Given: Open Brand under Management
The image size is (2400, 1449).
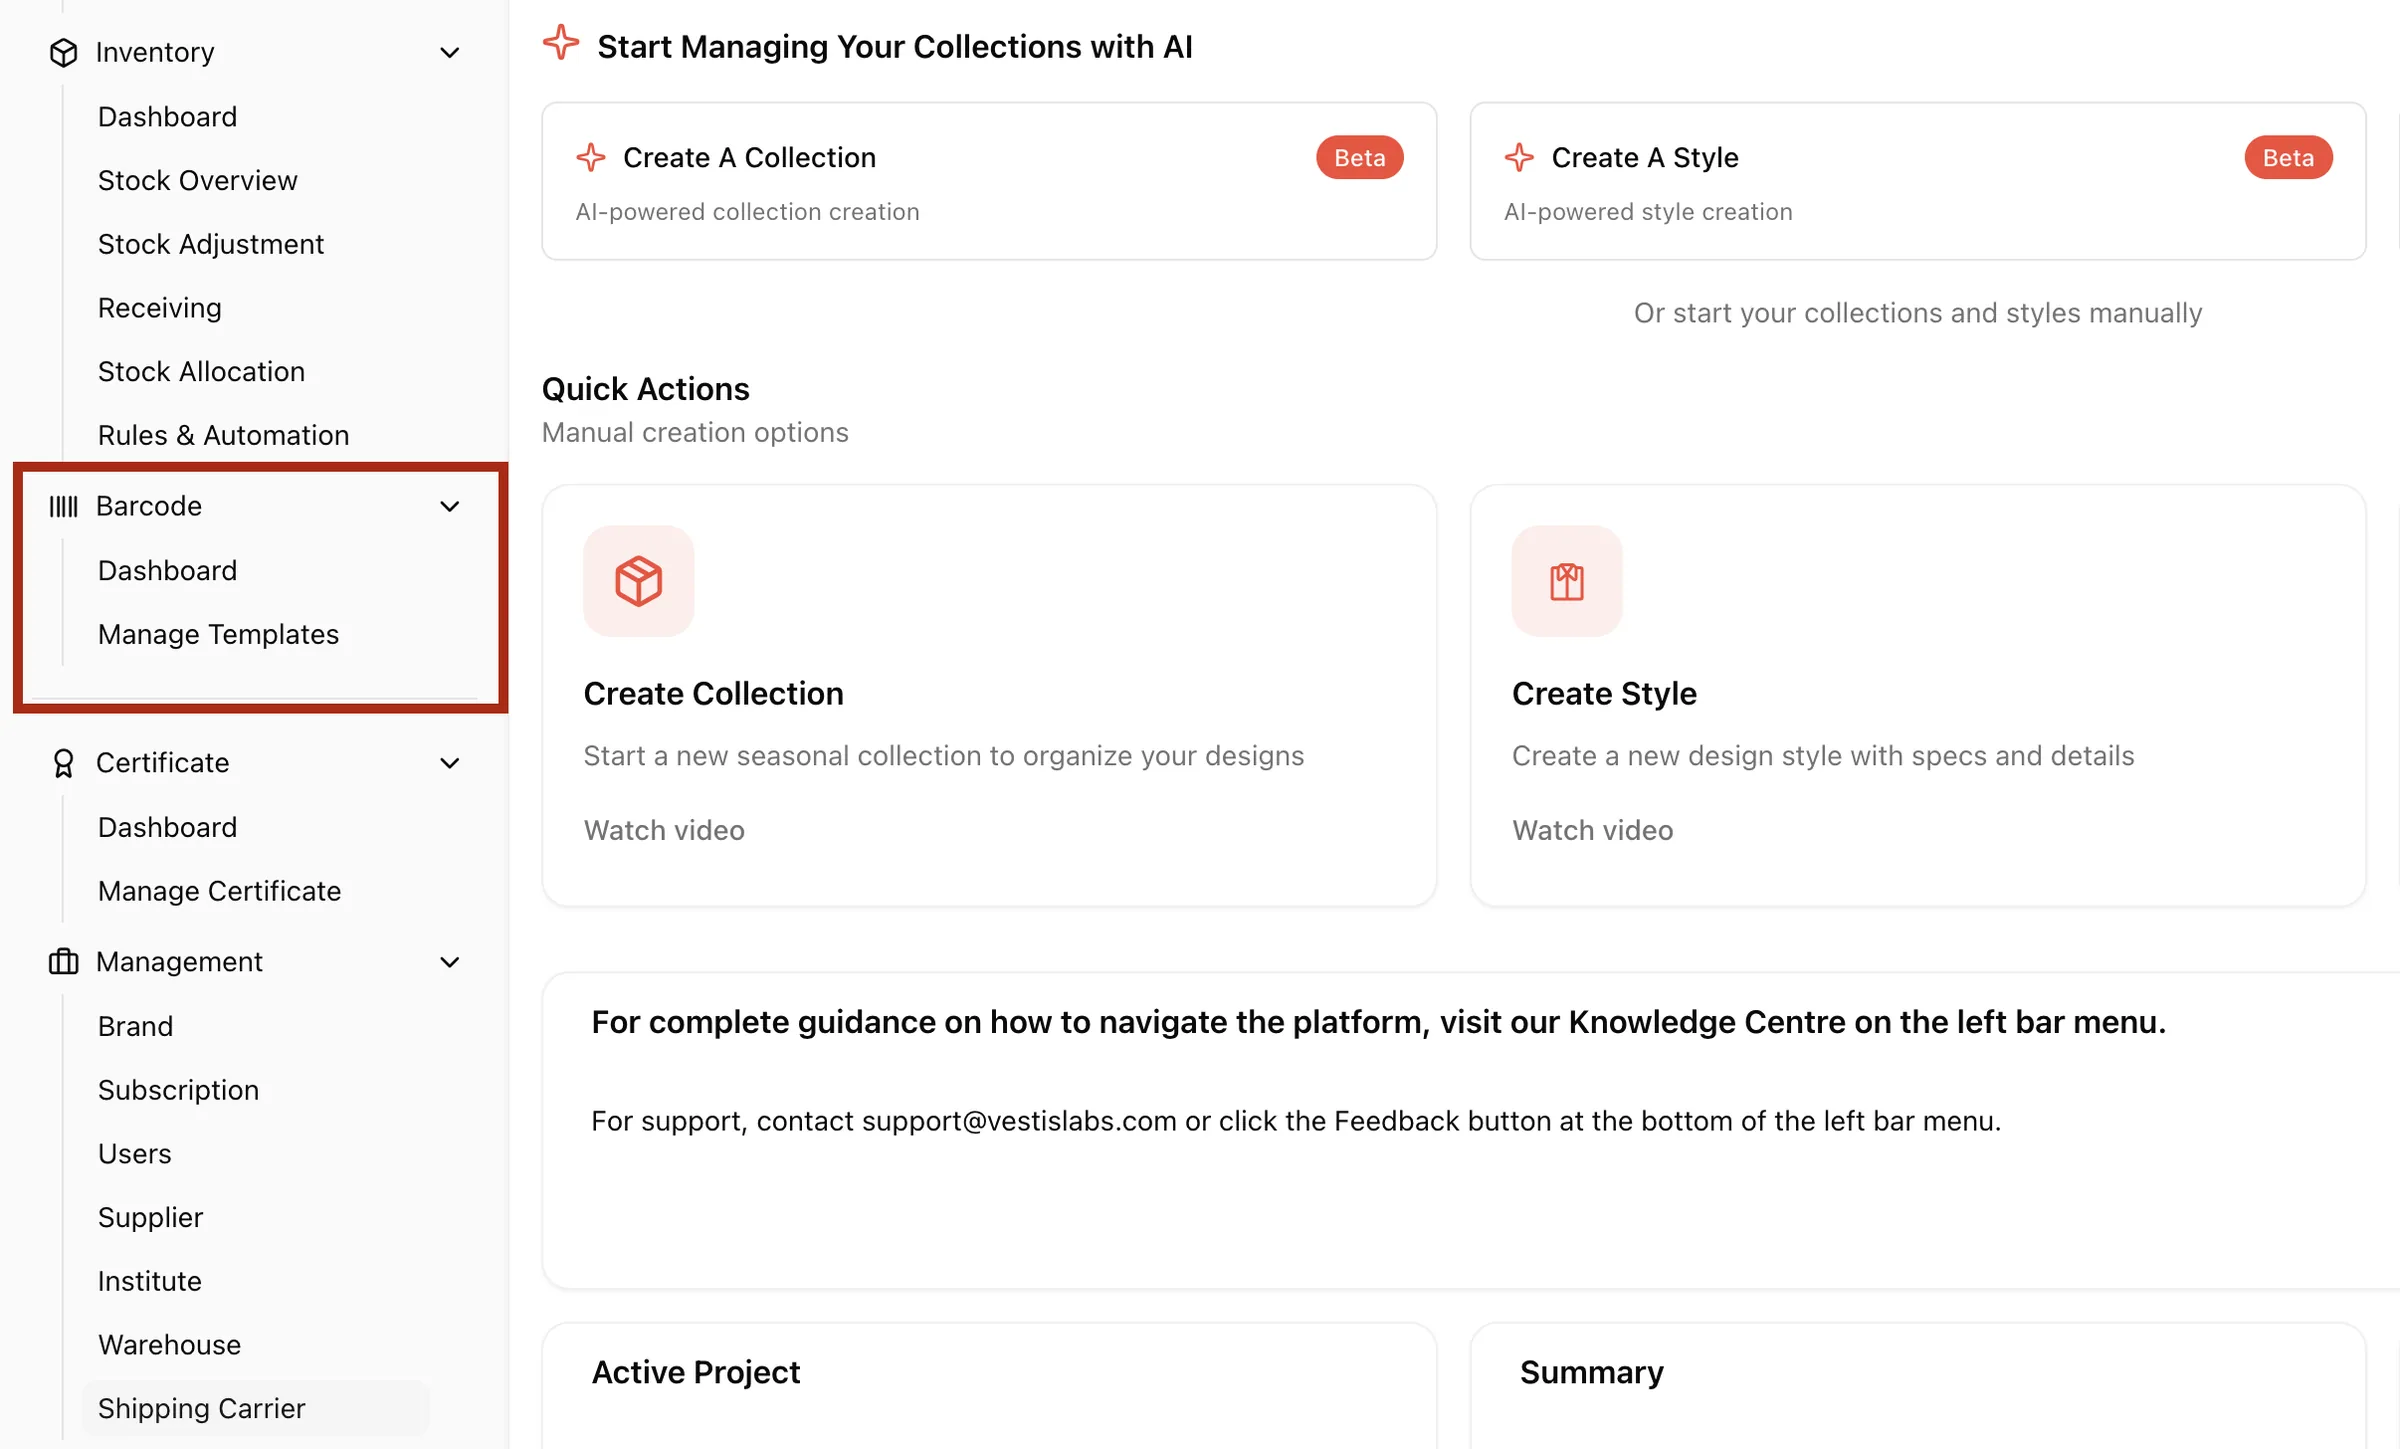Looking at the screenshot, I should (x=135, y=1026).
